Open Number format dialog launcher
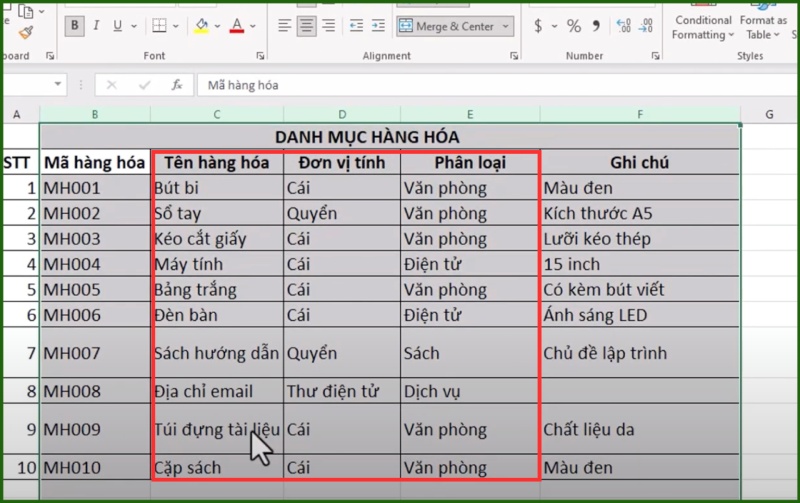800x503 pixels. point(655,56)
